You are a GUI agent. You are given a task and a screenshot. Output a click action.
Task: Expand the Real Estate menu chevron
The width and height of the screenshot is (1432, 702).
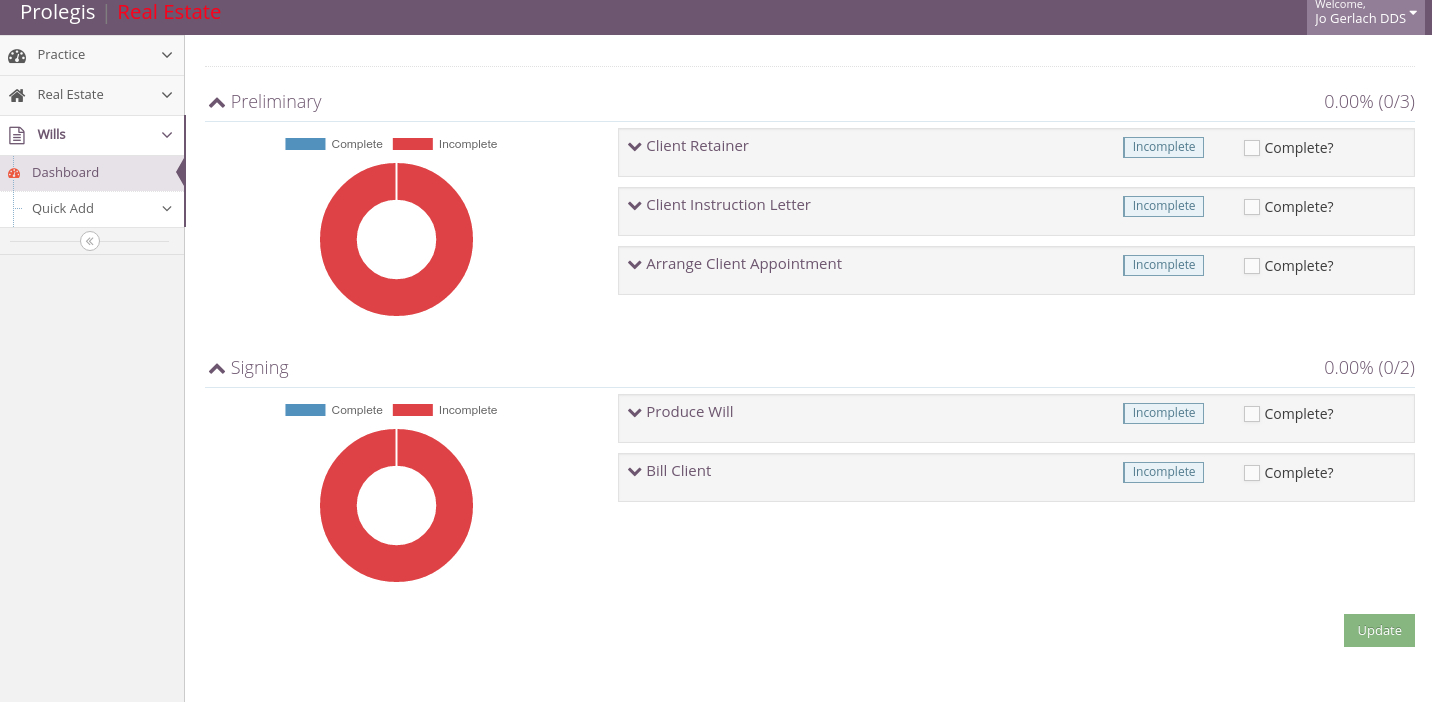(167, 95)
